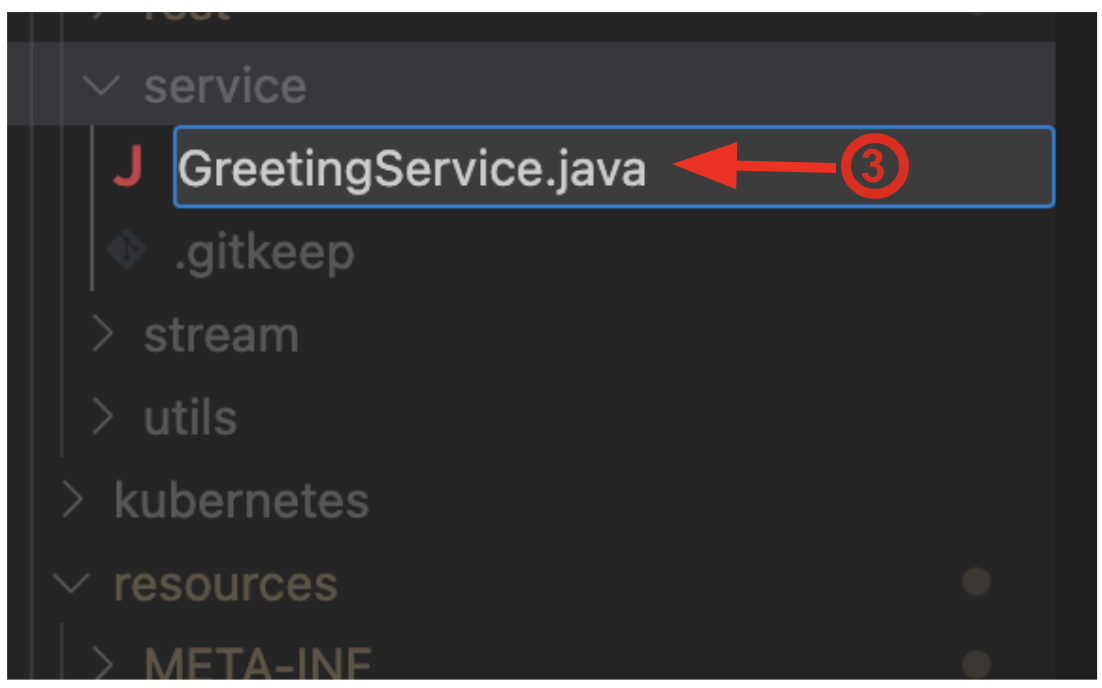Image resolution: width=1102 pixels, height=688 pixels.
Task: Select the service folder name
Action: (x=225, y=86)
